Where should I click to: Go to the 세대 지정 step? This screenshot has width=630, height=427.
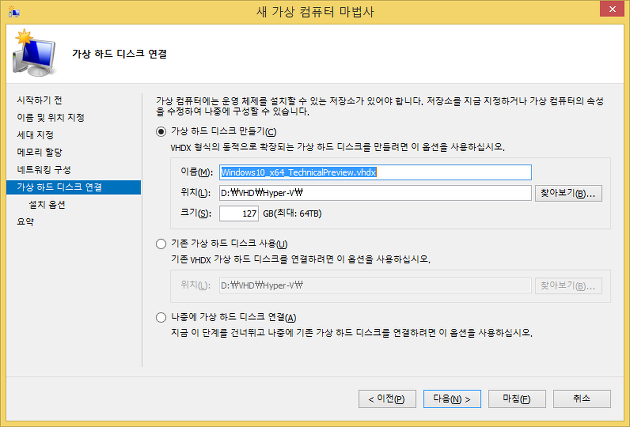coord(35,135)
